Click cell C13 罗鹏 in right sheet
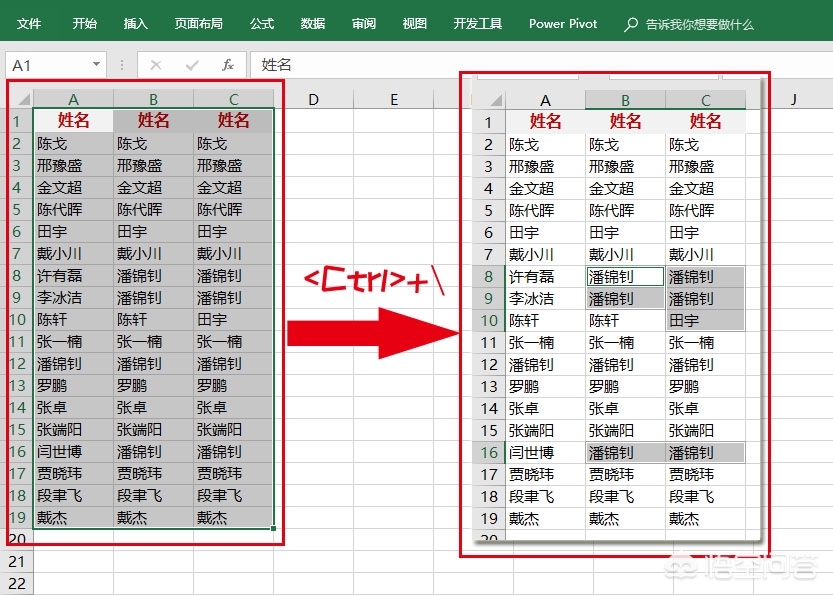 point(706,387)
